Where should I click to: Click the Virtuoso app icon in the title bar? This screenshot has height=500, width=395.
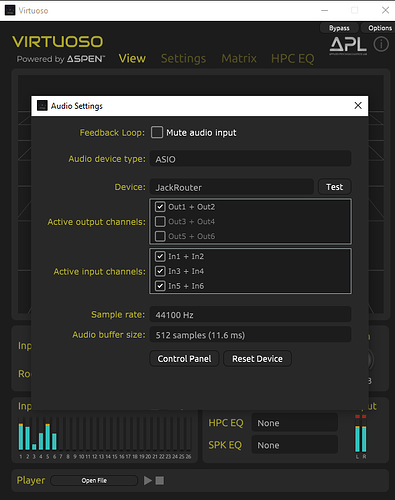tap(10, 10)
